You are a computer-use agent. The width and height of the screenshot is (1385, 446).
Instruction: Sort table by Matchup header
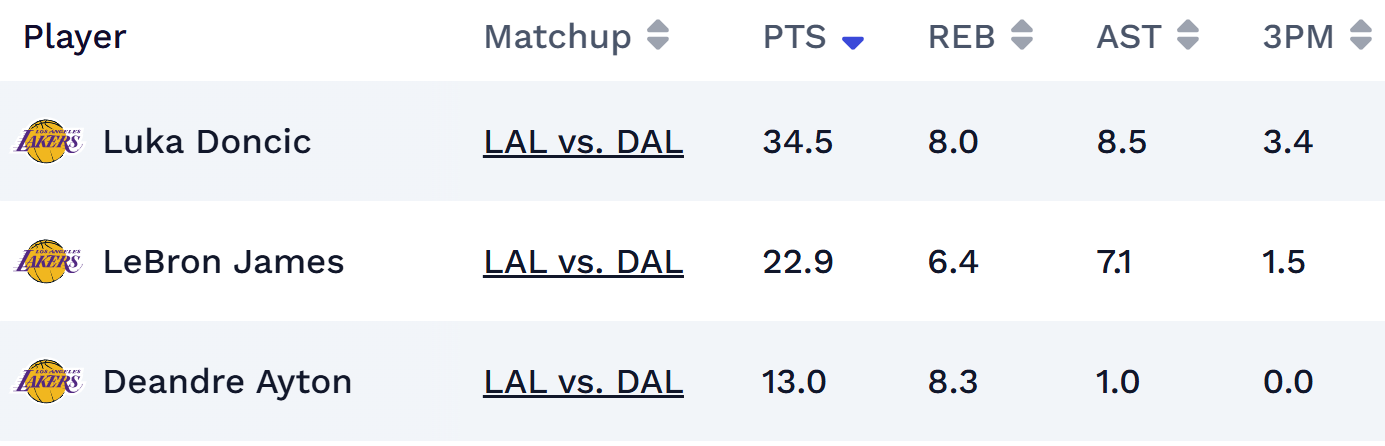[557, 37]
